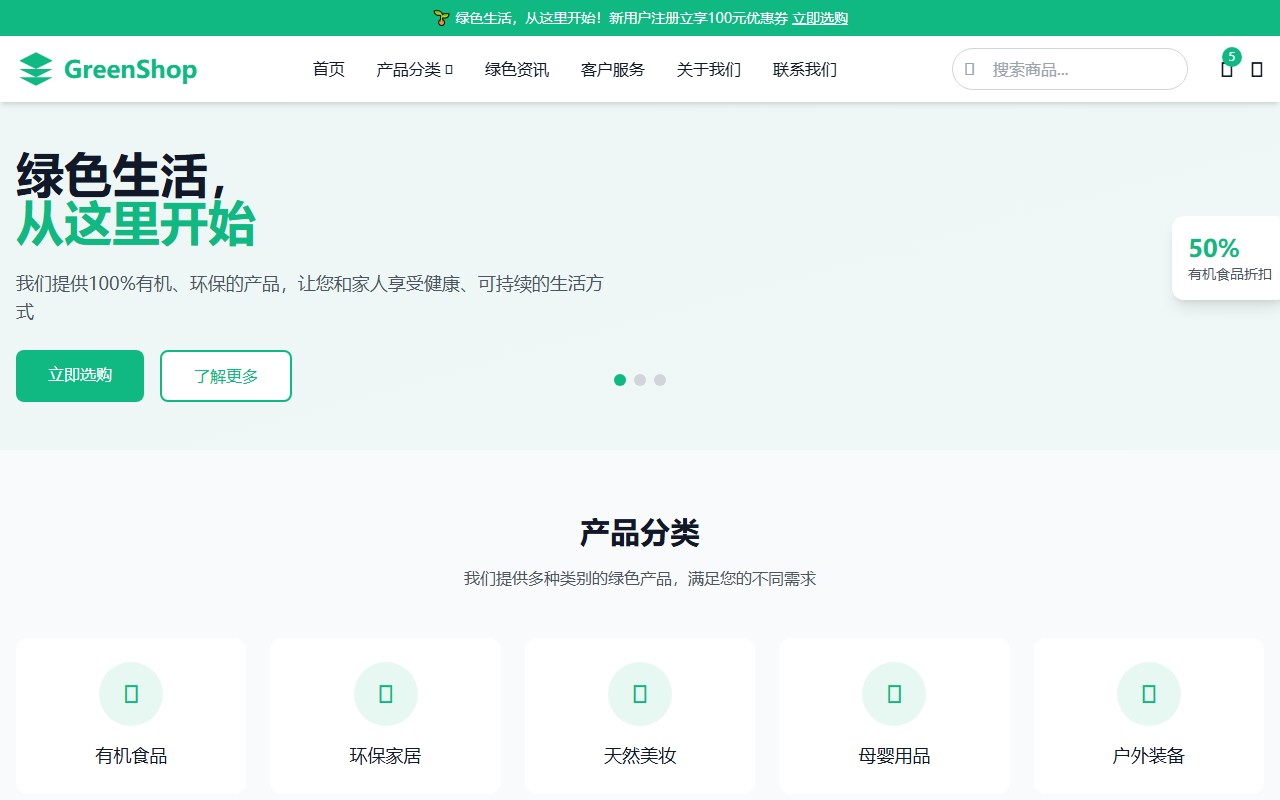Click the magnifier icon in the search bar
Viewport: 1280px width, 800px height.
[x=968, y=69]
